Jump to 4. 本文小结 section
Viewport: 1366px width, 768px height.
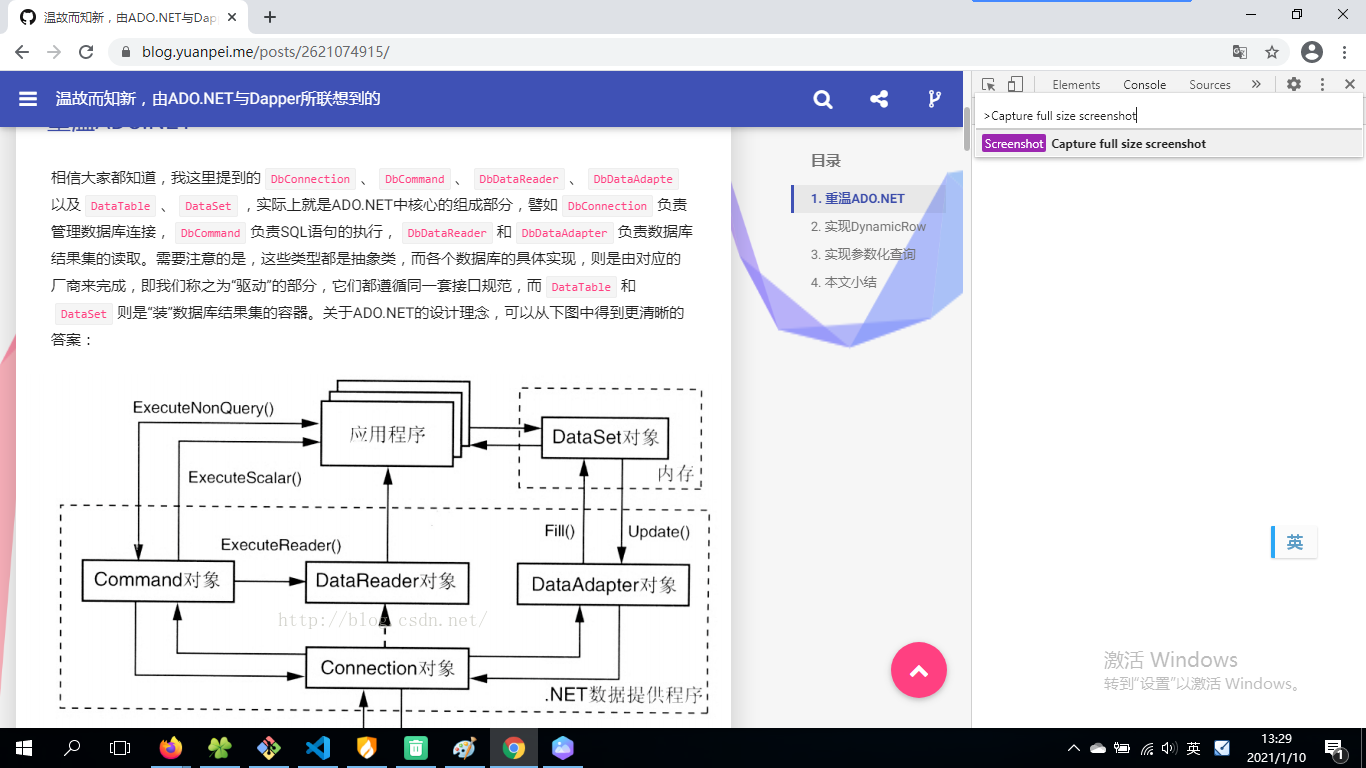(844, 282)
